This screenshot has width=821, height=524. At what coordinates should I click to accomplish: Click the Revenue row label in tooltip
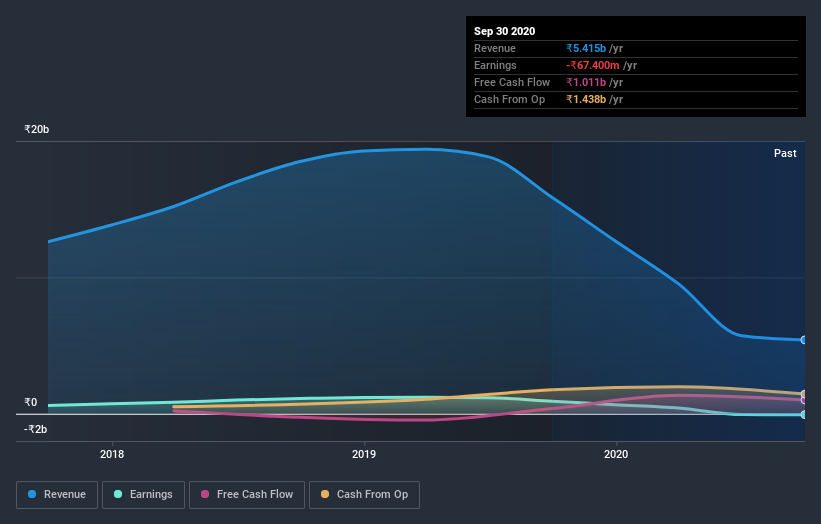(x=495, y=48)
